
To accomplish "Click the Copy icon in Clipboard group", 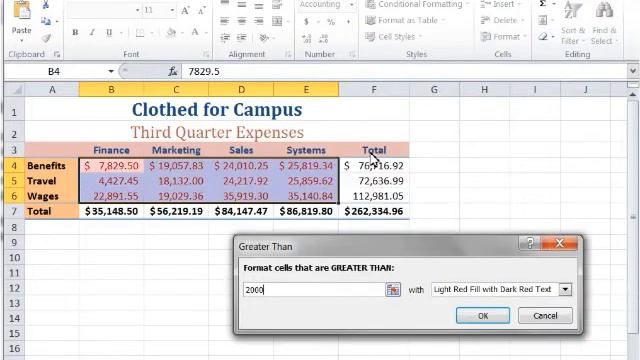I will pyautogui.click(x=45, y=21).
